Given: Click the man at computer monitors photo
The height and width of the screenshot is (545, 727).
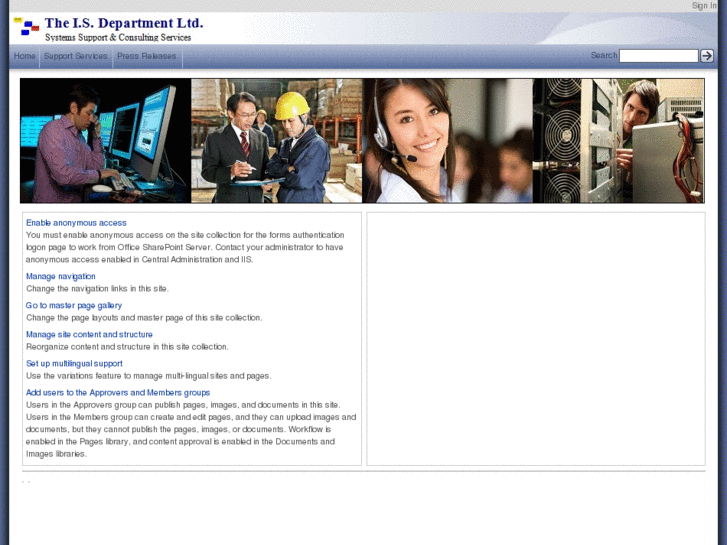Looking at the screenshot, I should [x=106, y=141].
